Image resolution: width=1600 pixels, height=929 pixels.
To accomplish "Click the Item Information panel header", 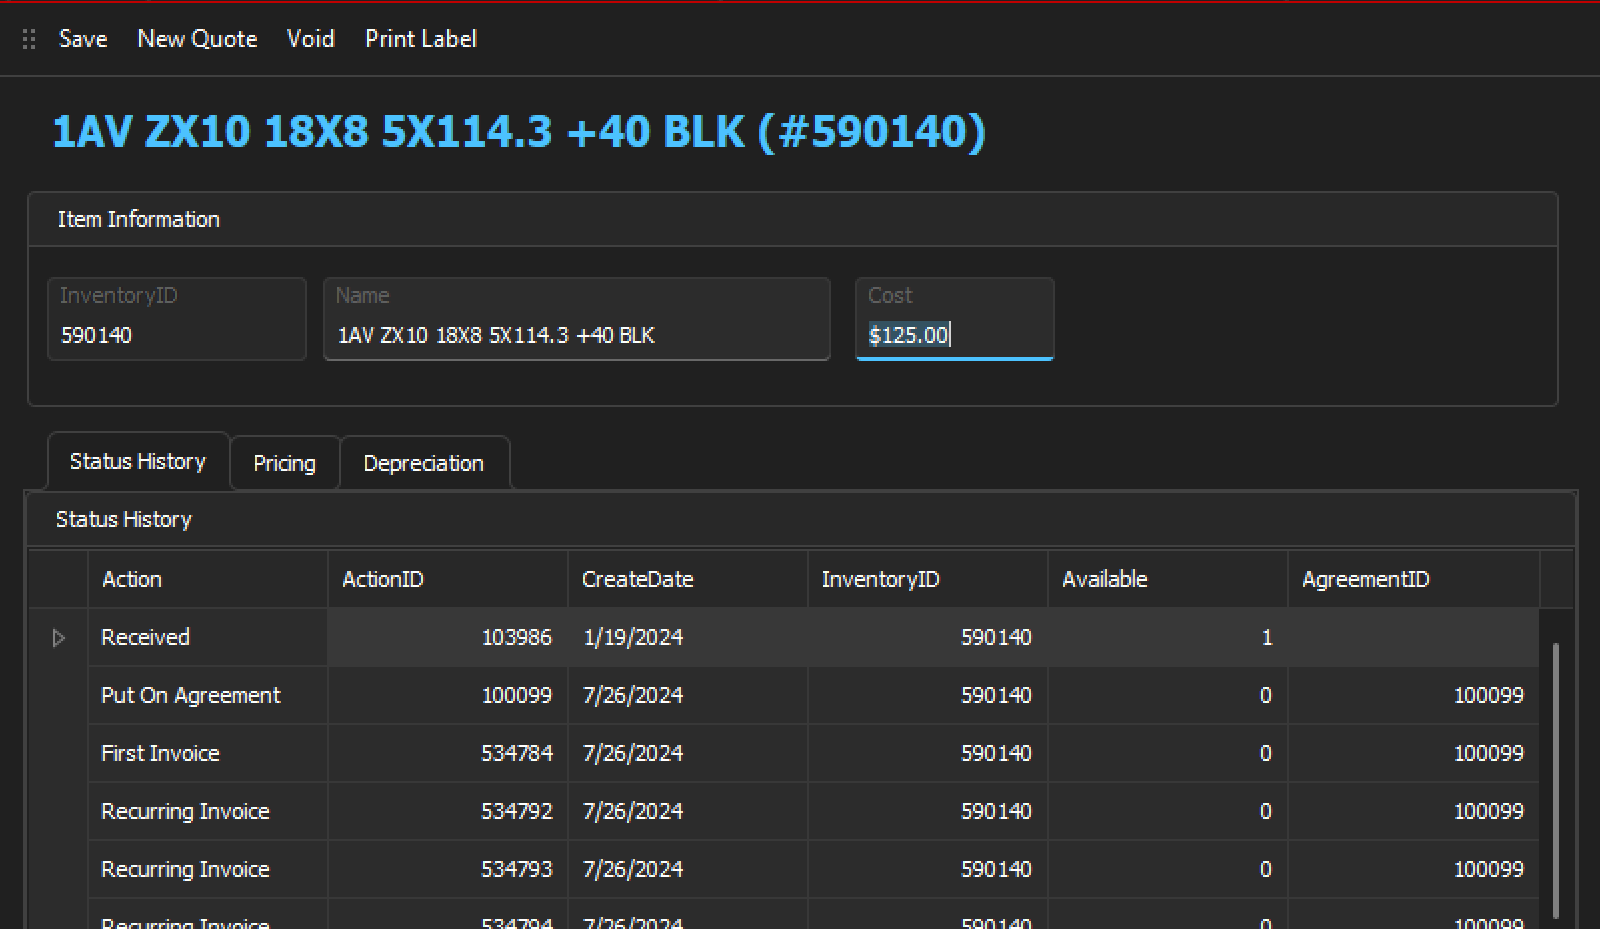I will (x=793, y=220).
